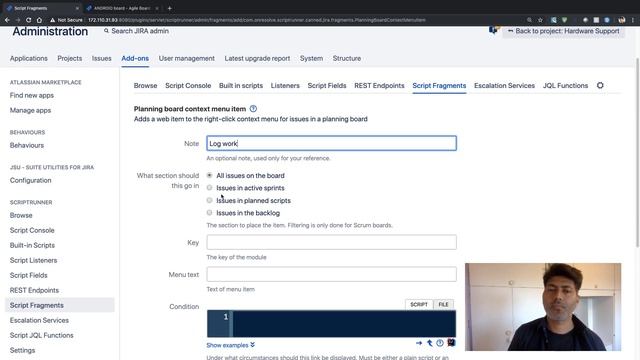Open the System admin tab
Image resolution: width=640 pixels, height=360 pixels.
(x=311, y=58)
